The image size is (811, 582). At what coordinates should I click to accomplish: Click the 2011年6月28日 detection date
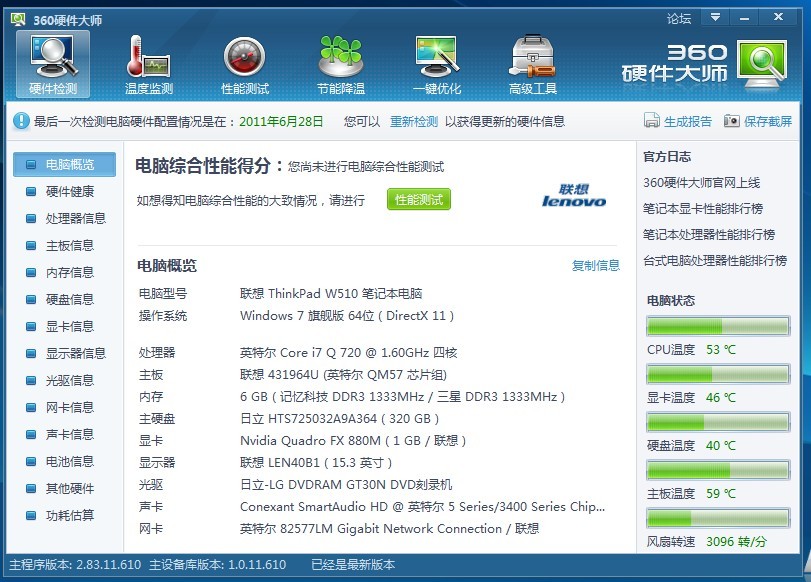point(281,122)
